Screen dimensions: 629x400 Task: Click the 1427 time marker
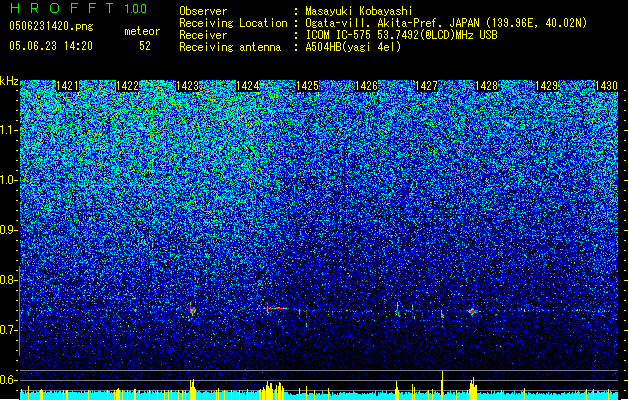pyautogui.click(x=426, y=86)
